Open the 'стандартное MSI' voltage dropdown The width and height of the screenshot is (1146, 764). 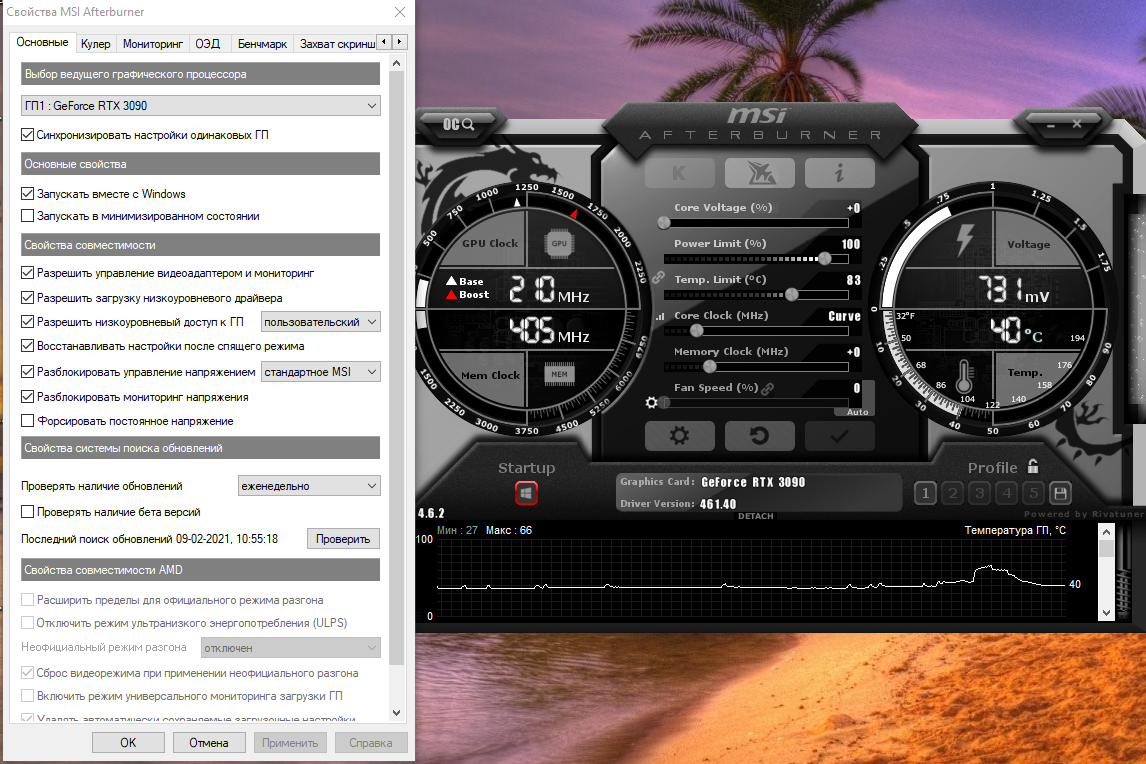click(x=321, y=371)
